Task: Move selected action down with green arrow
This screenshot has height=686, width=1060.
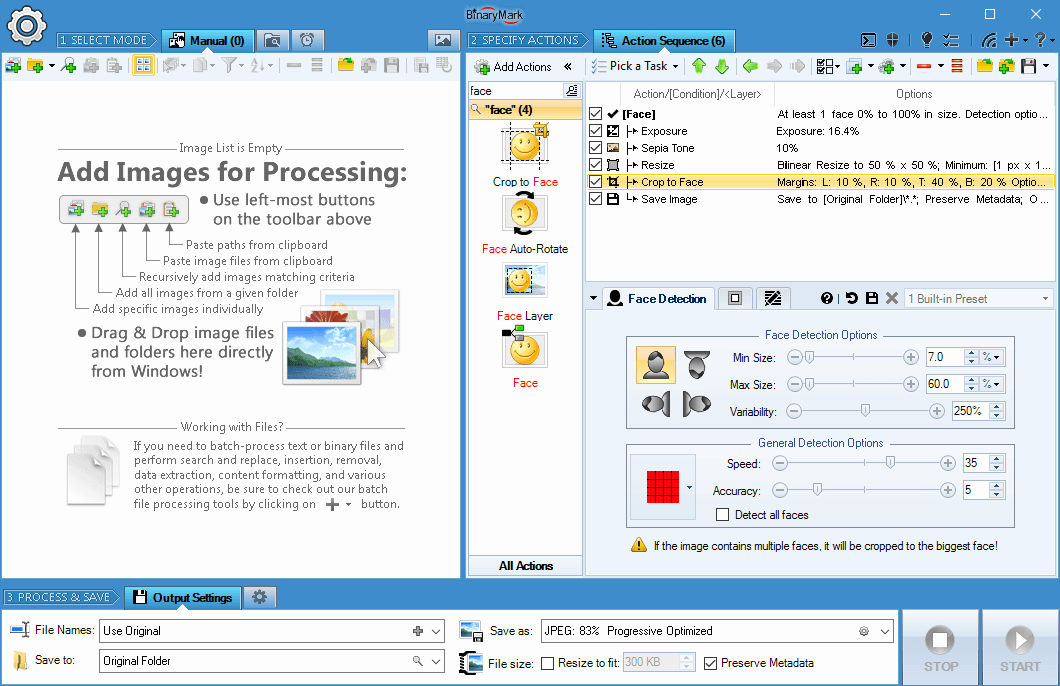Action: [721, 66]
